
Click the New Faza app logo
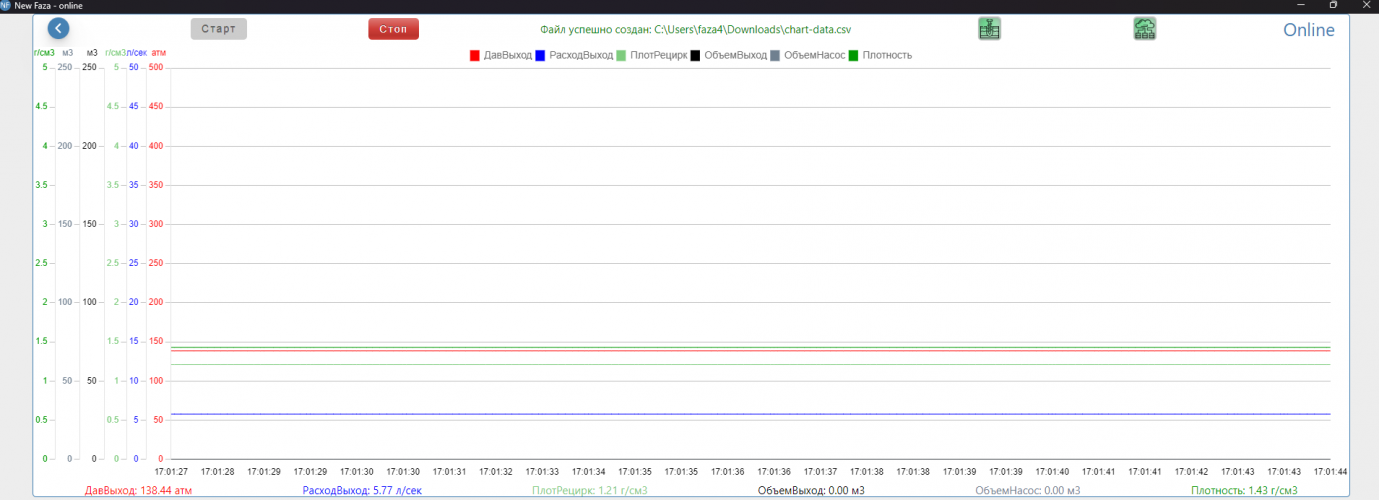(x=6, y=6)
